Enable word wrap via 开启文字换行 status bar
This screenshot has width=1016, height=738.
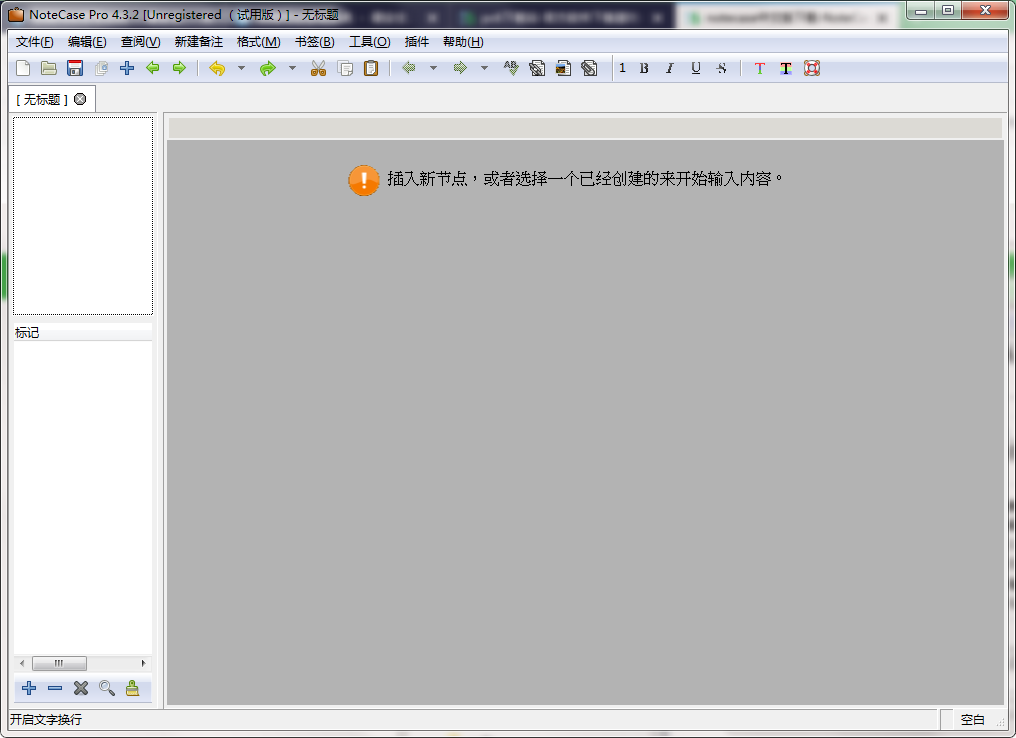pyautogui.click(x=40, y=719)
